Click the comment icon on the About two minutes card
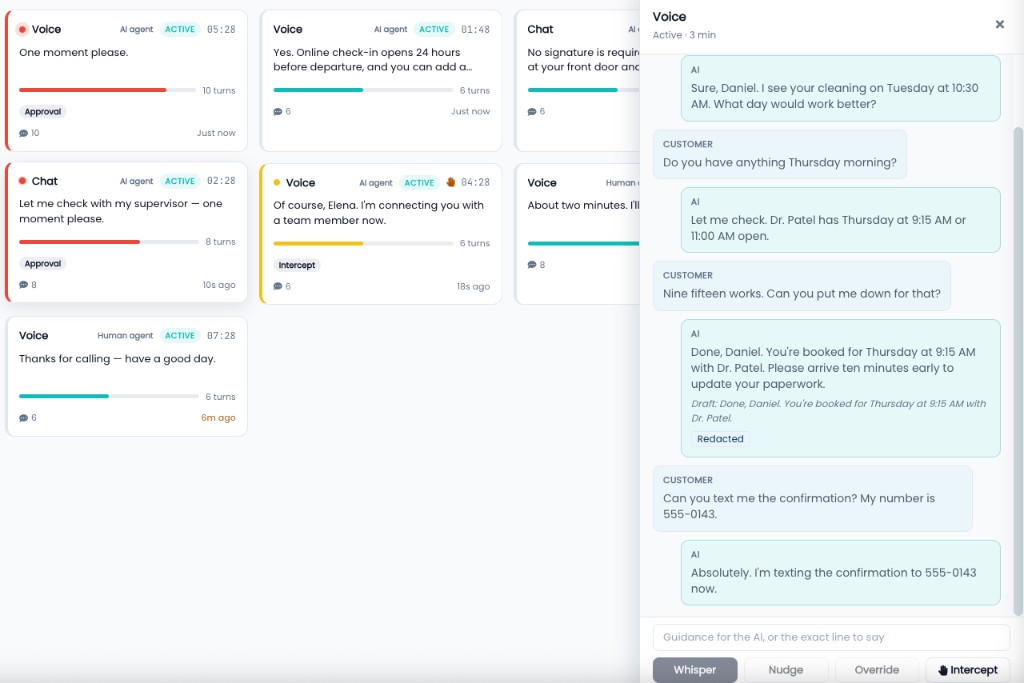The width and height of the screenshot is (1024, 683). [x=532, y=264]
